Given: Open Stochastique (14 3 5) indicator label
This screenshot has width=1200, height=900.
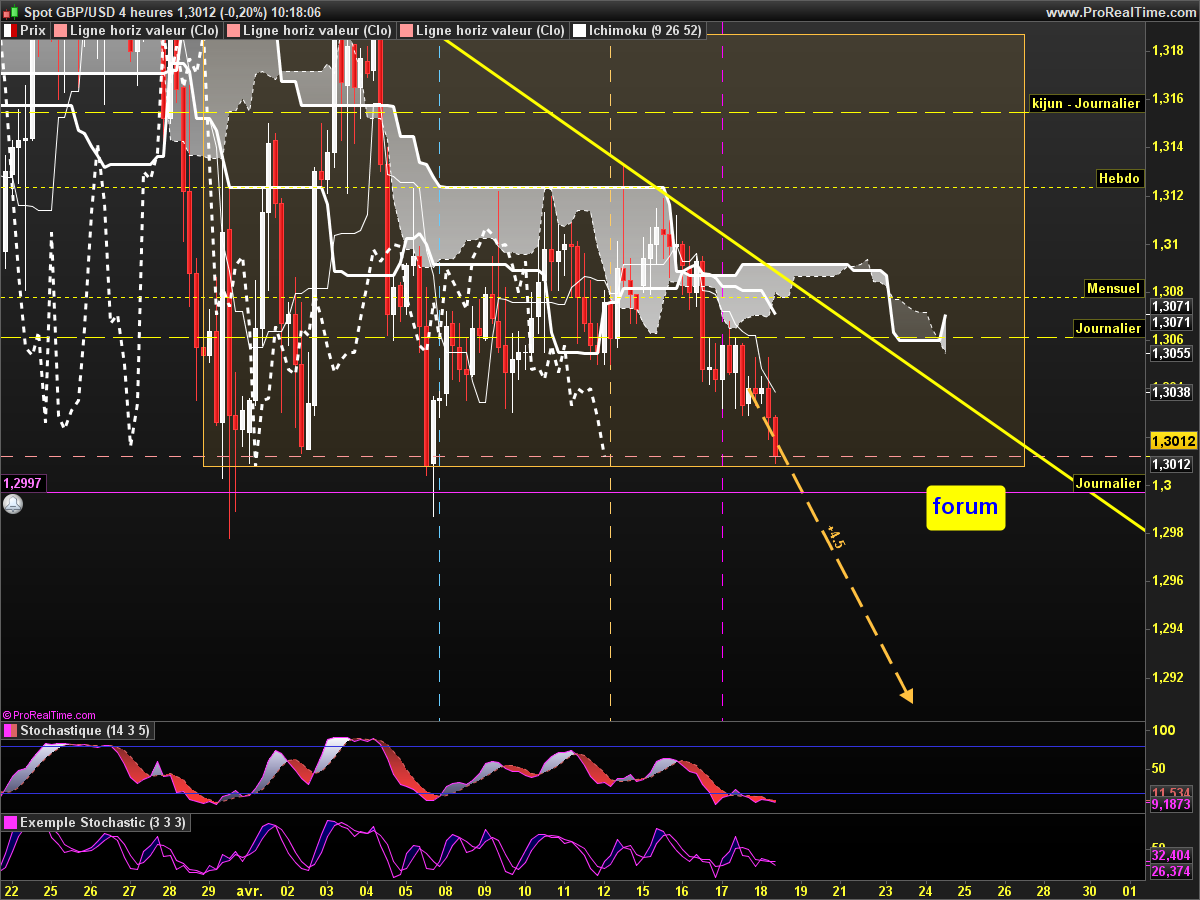Looking at the screenshot, I should pyautogui.click(x=85, y=731).
